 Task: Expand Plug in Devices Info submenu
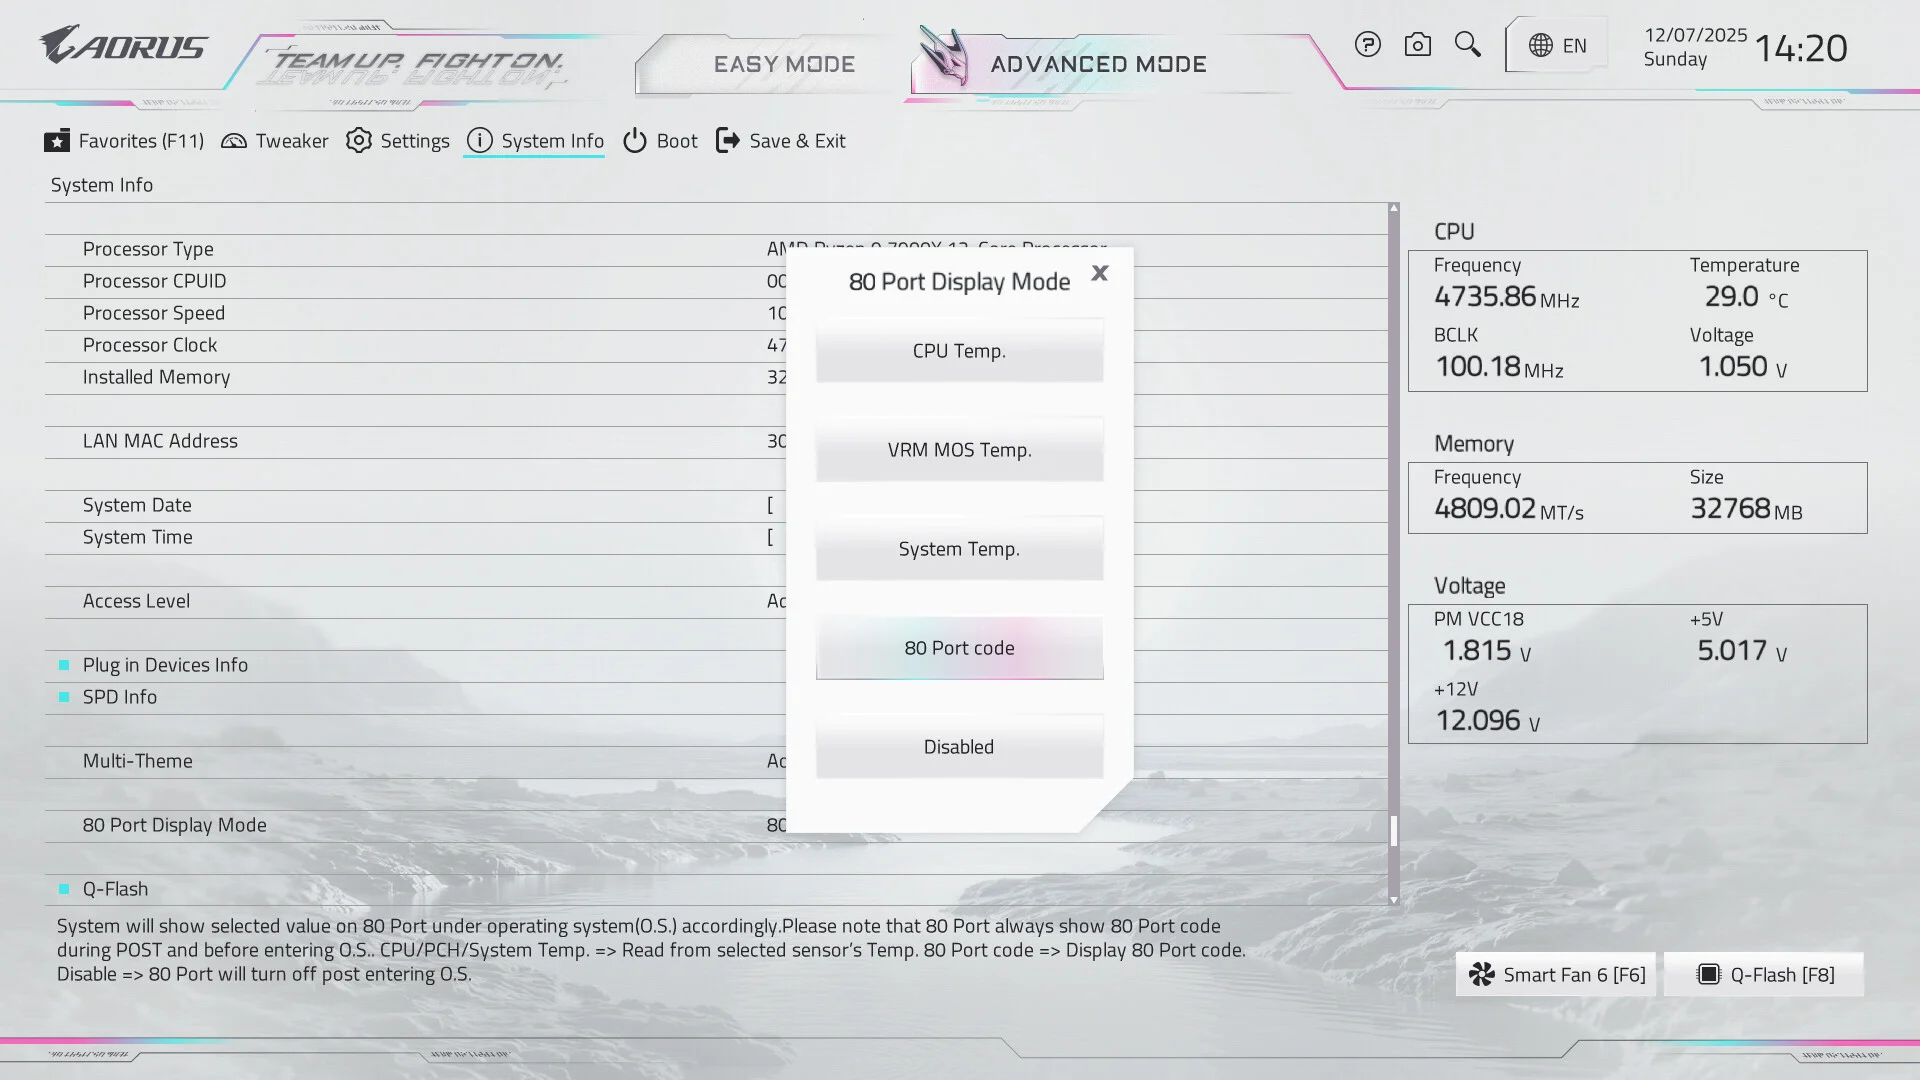(165, 665)
